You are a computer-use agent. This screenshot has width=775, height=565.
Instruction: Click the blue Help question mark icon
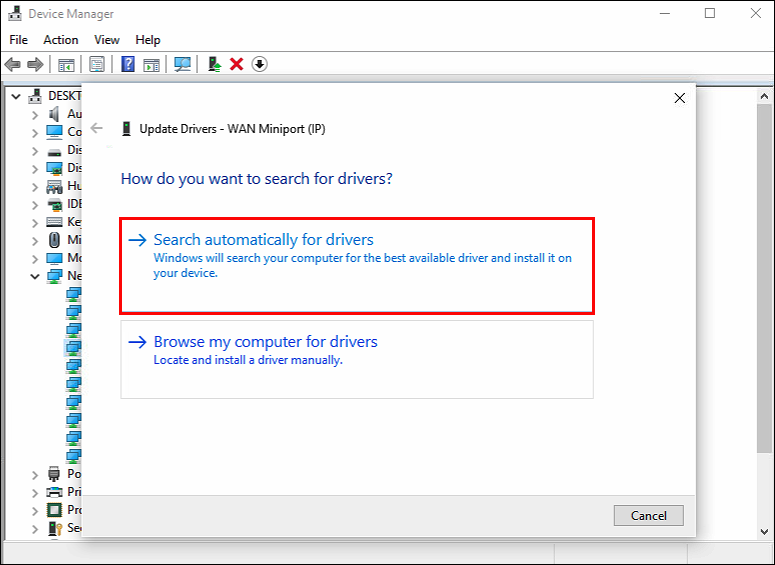[x=128, y=64]
